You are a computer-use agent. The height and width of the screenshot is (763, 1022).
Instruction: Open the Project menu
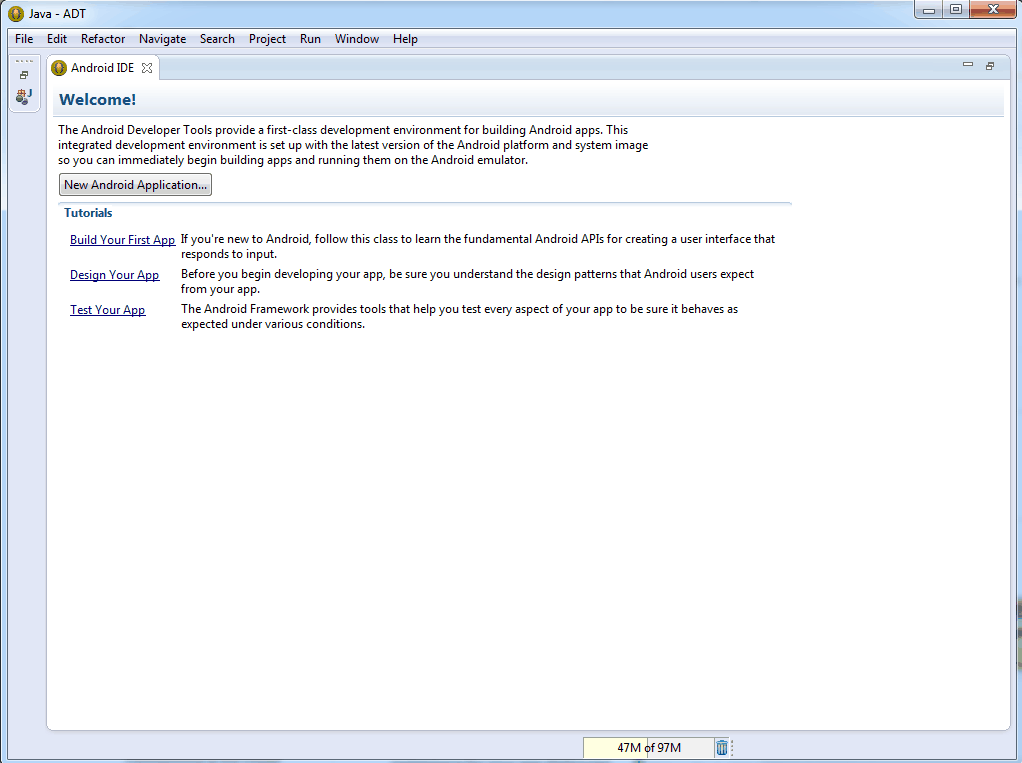[267, 39]
